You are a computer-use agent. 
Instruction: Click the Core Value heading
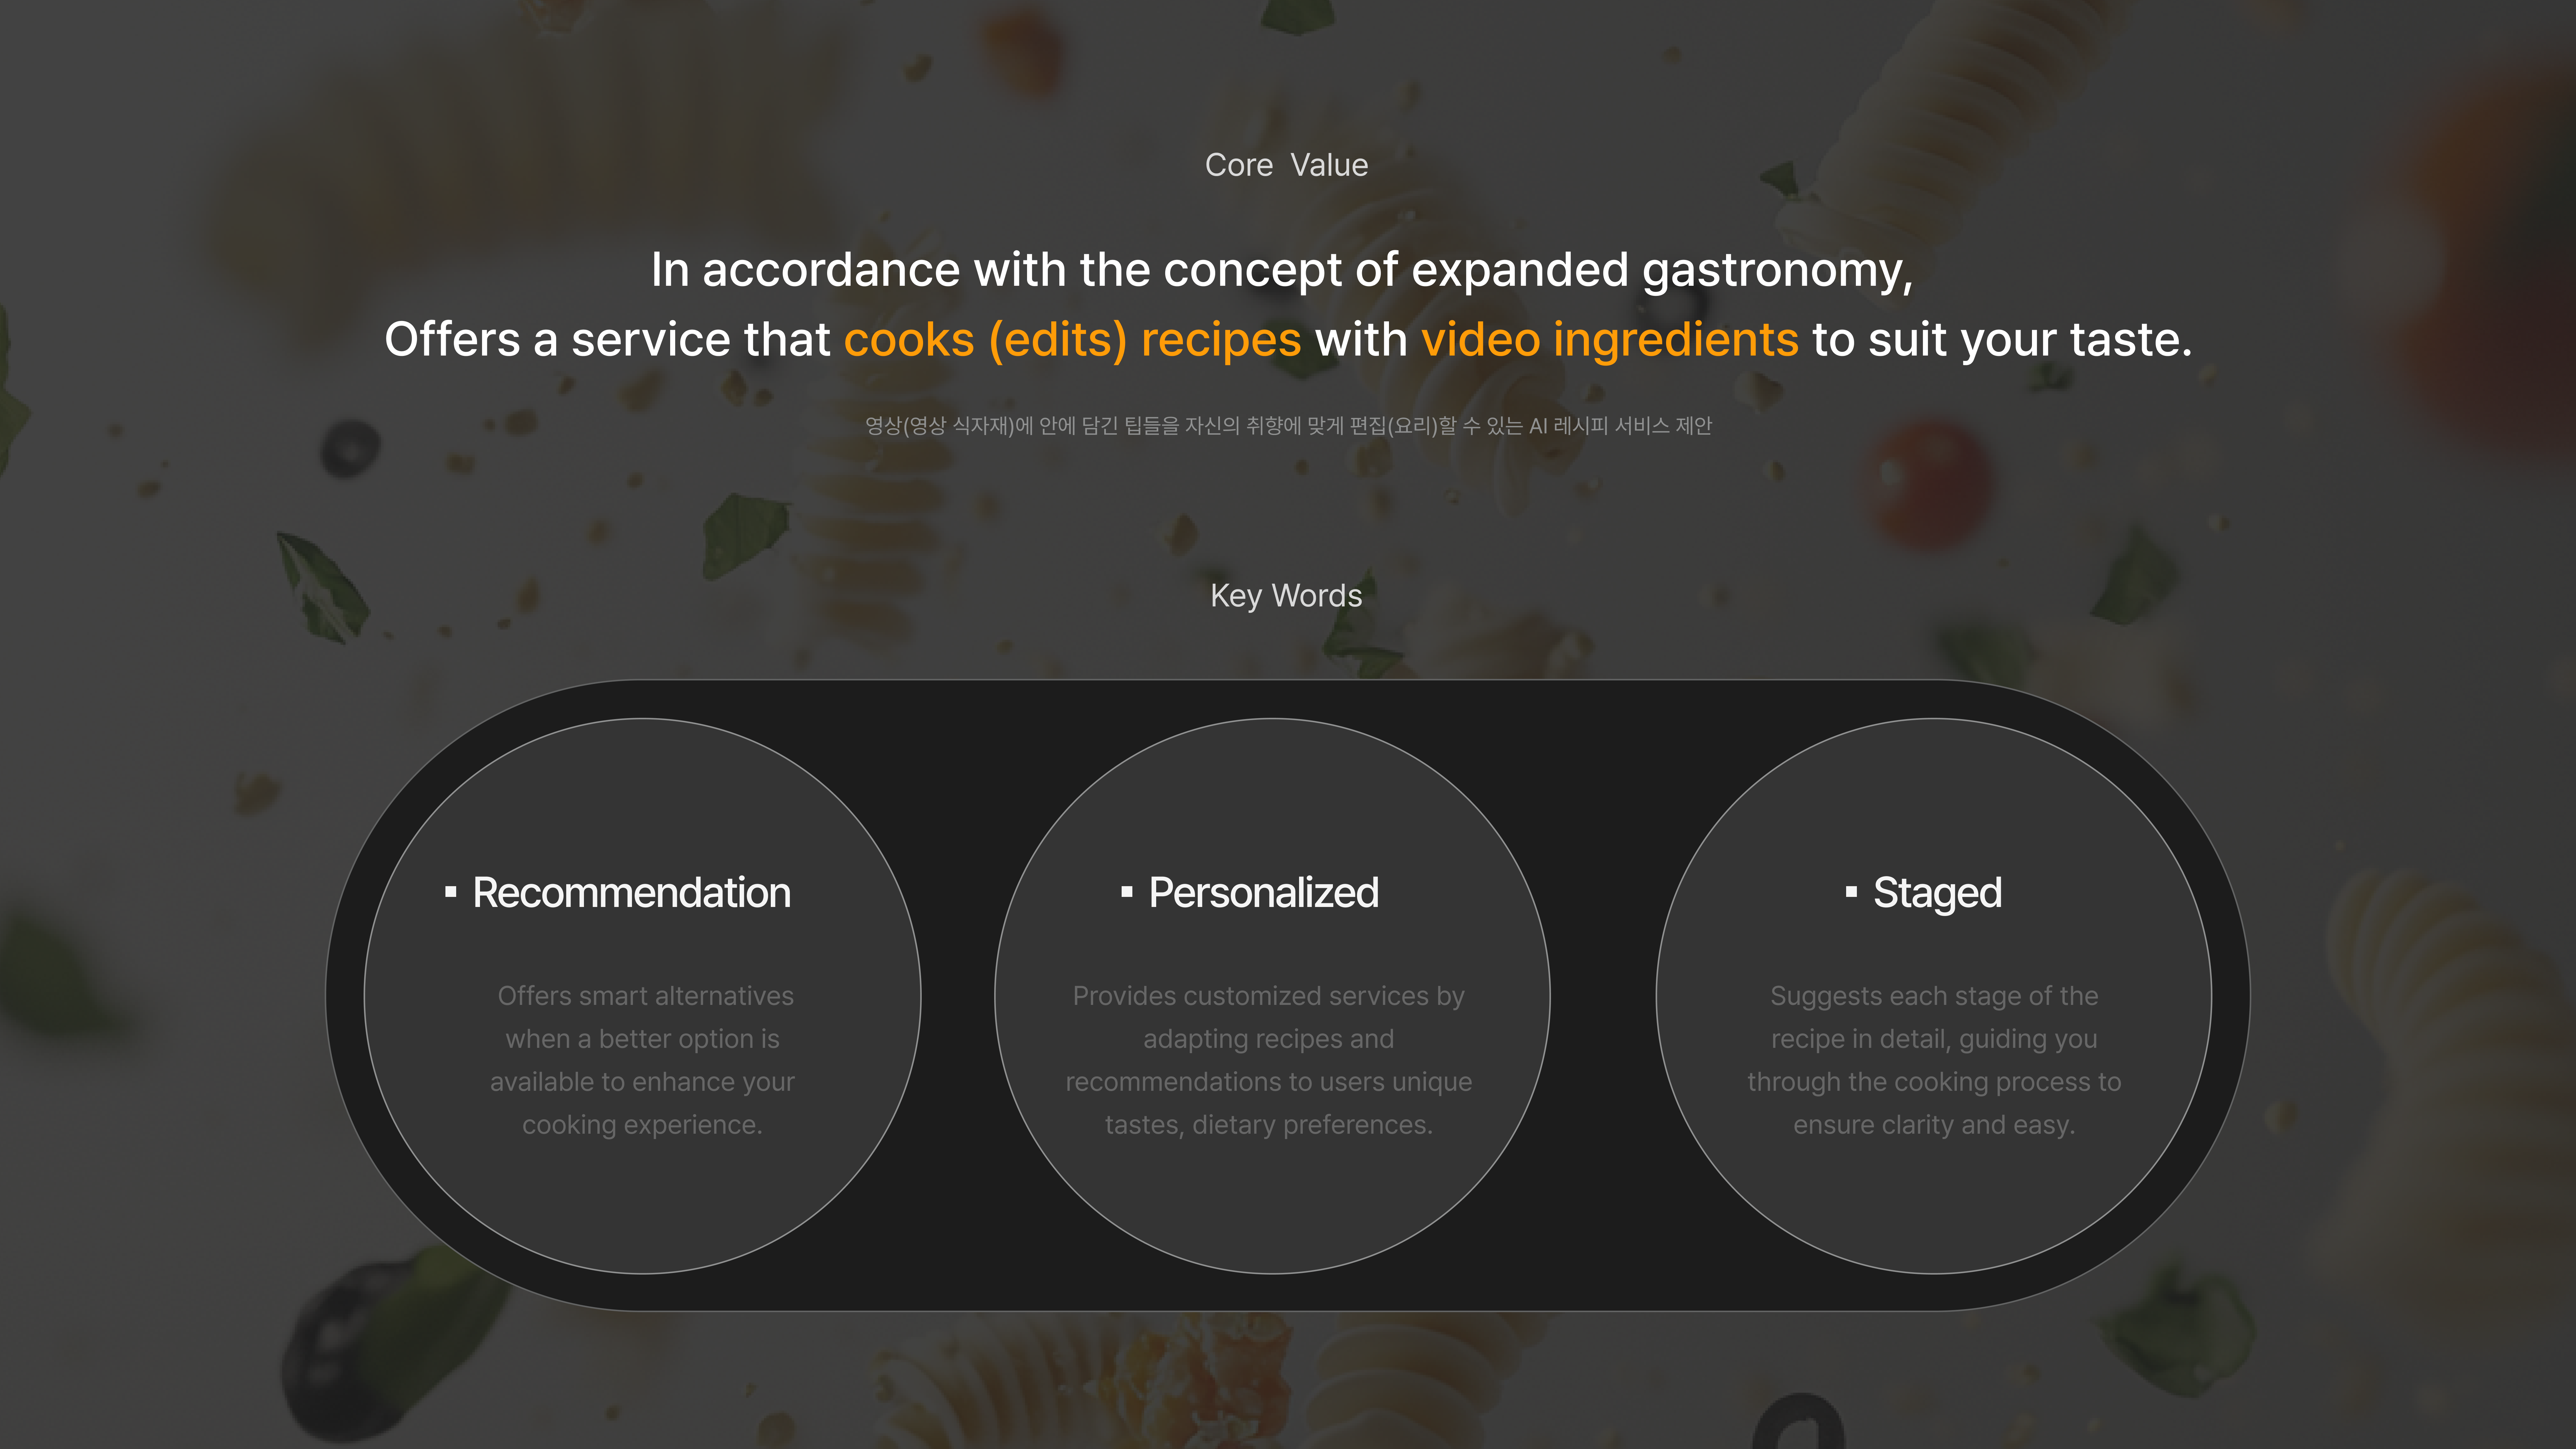click(x=1286, y=165)
